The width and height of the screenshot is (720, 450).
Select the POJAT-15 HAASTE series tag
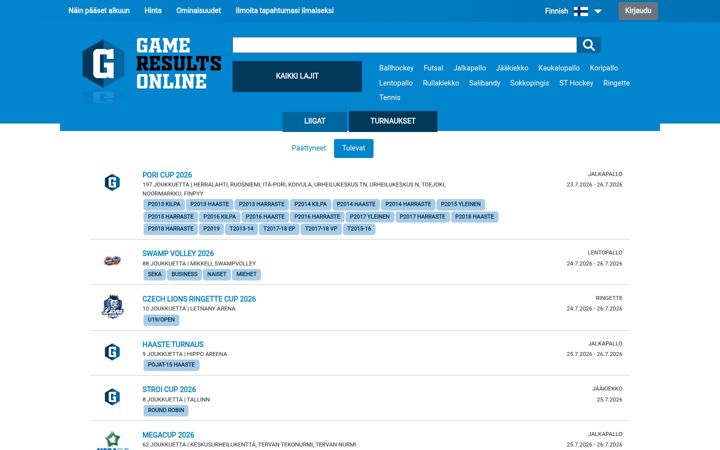(x=171, y=365)
